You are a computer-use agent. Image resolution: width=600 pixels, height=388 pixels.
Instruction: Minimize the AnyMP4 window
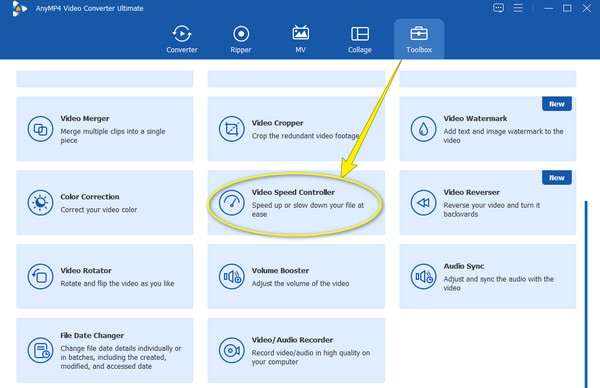pos(548,8)
